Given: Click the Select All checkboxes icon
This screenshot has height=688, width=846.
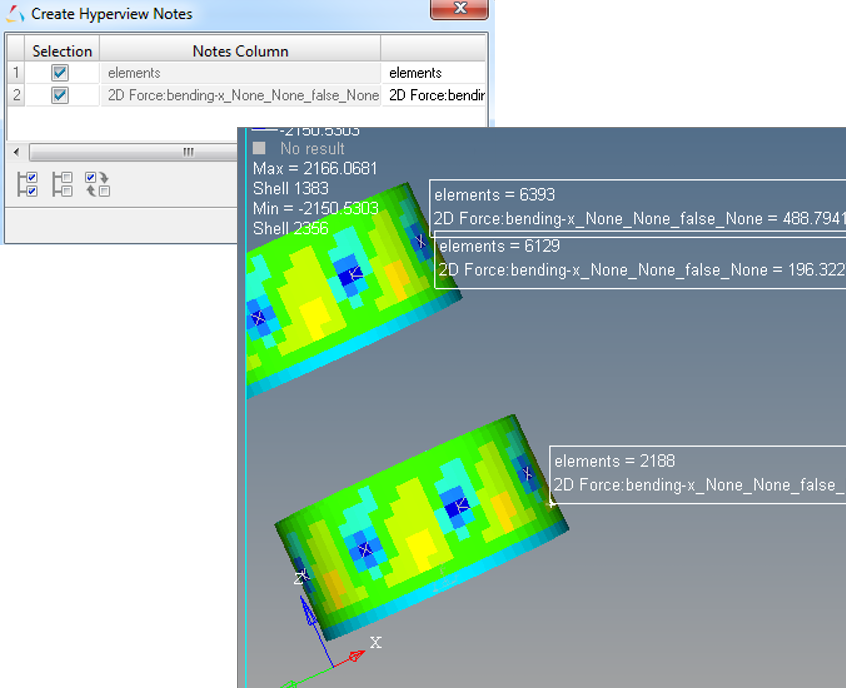Looking at the screenshot, I should point(28,184).
